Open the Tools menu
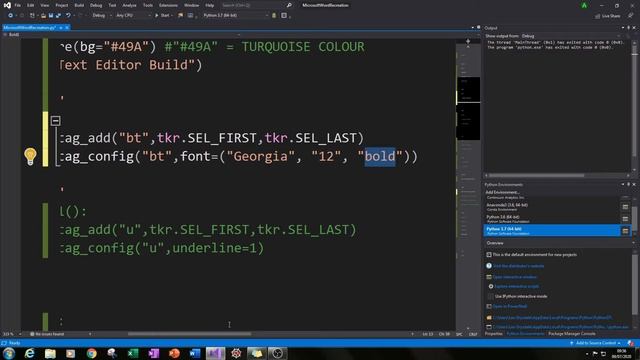The width and height of the screenshot is (640, 360). [148, 5]
